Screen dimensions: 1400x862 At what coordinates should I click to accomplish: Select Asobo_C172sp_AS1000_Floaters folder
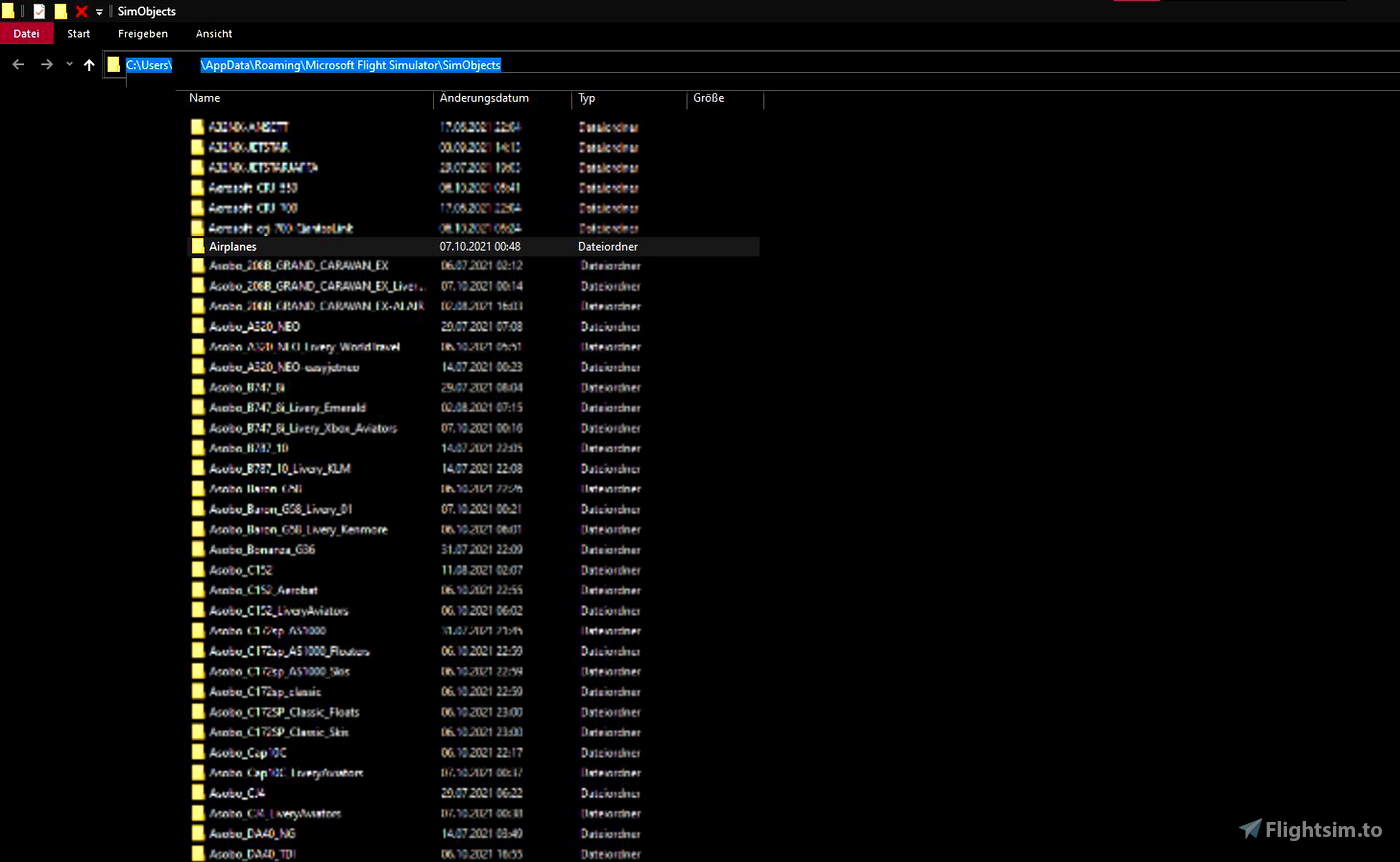tap(289, 651)
